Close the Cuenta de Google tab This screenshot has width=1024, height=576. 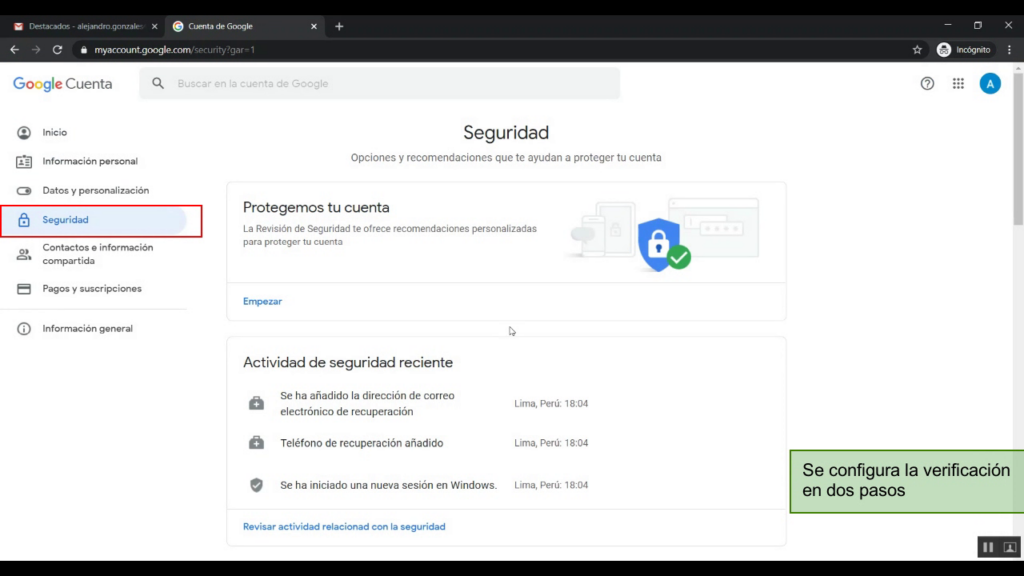[x=314, y=26]
